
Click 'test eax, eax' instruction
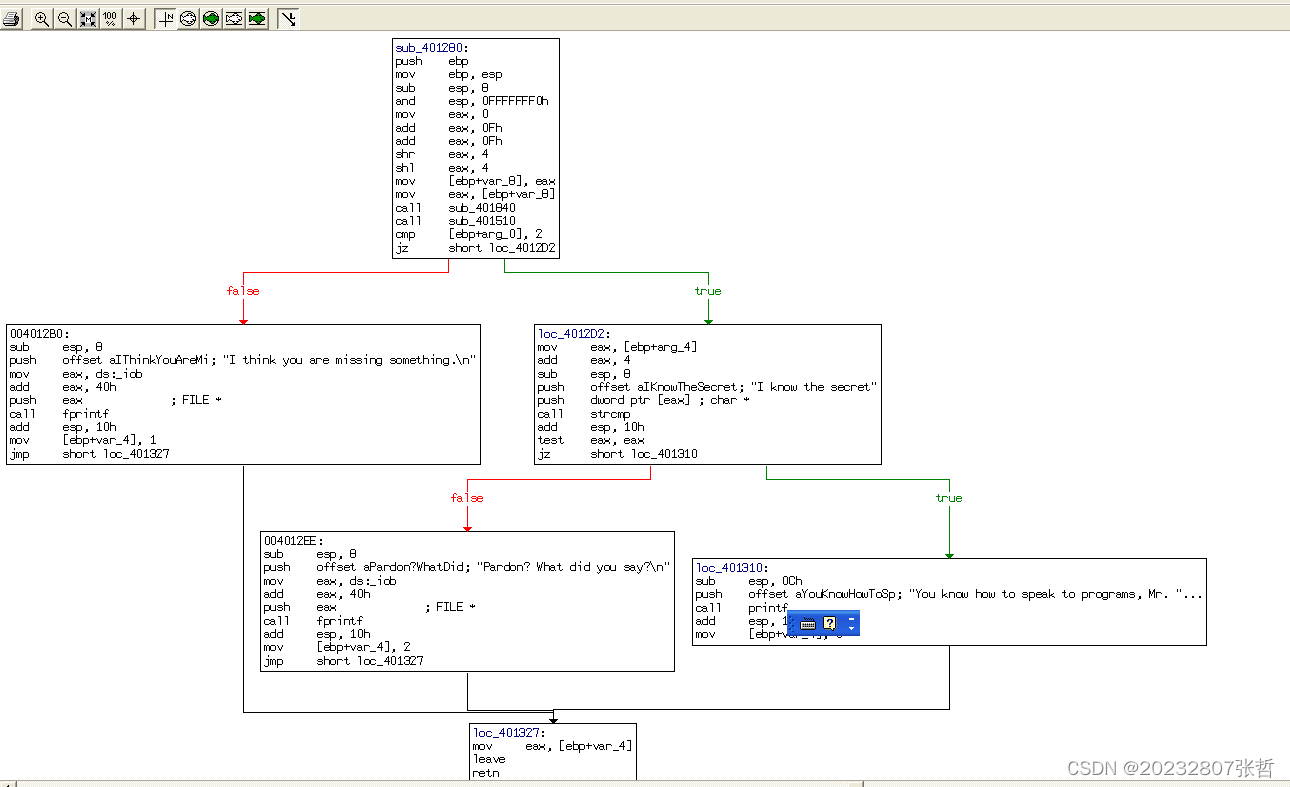pos(591,440)
